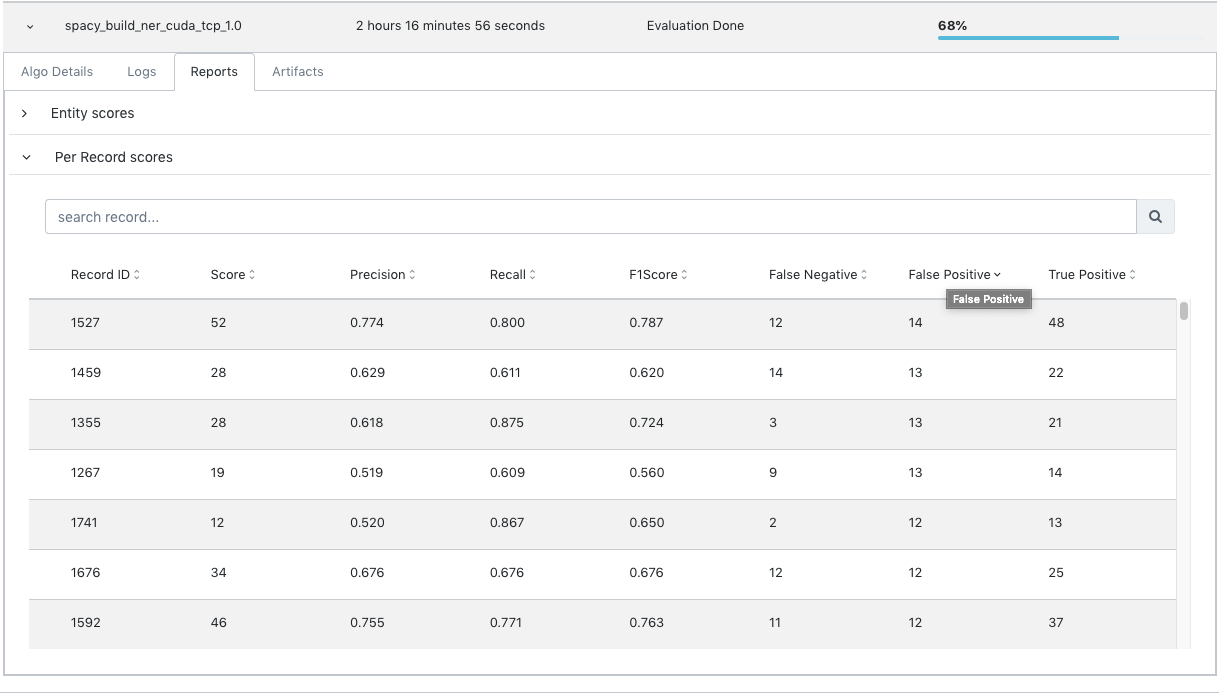1219x693 pixels.
Task: Select the row for record 1527
Action: 600,323
